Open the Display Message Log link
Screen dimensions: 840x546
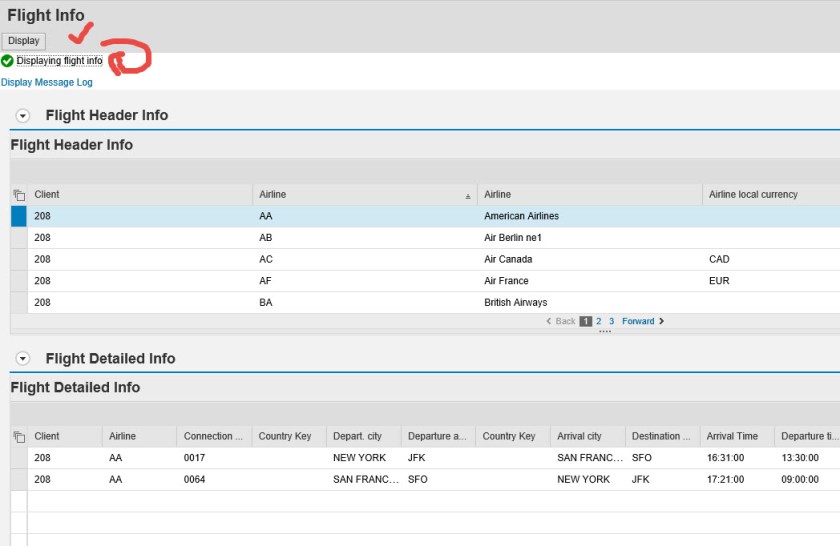(x=47, y=82)
